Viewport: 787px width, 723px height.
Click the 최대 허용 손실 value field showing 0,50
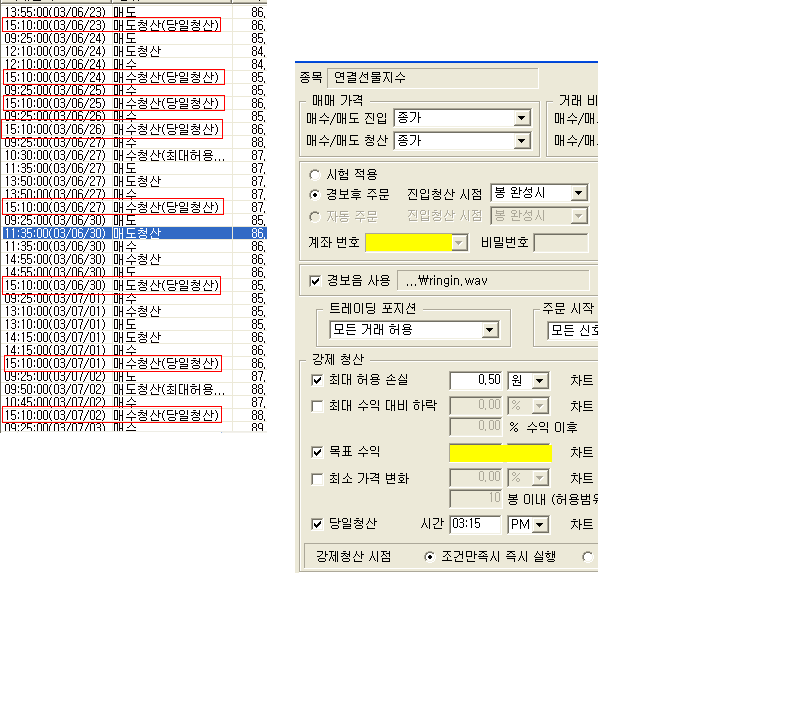[x=476, y=381]
